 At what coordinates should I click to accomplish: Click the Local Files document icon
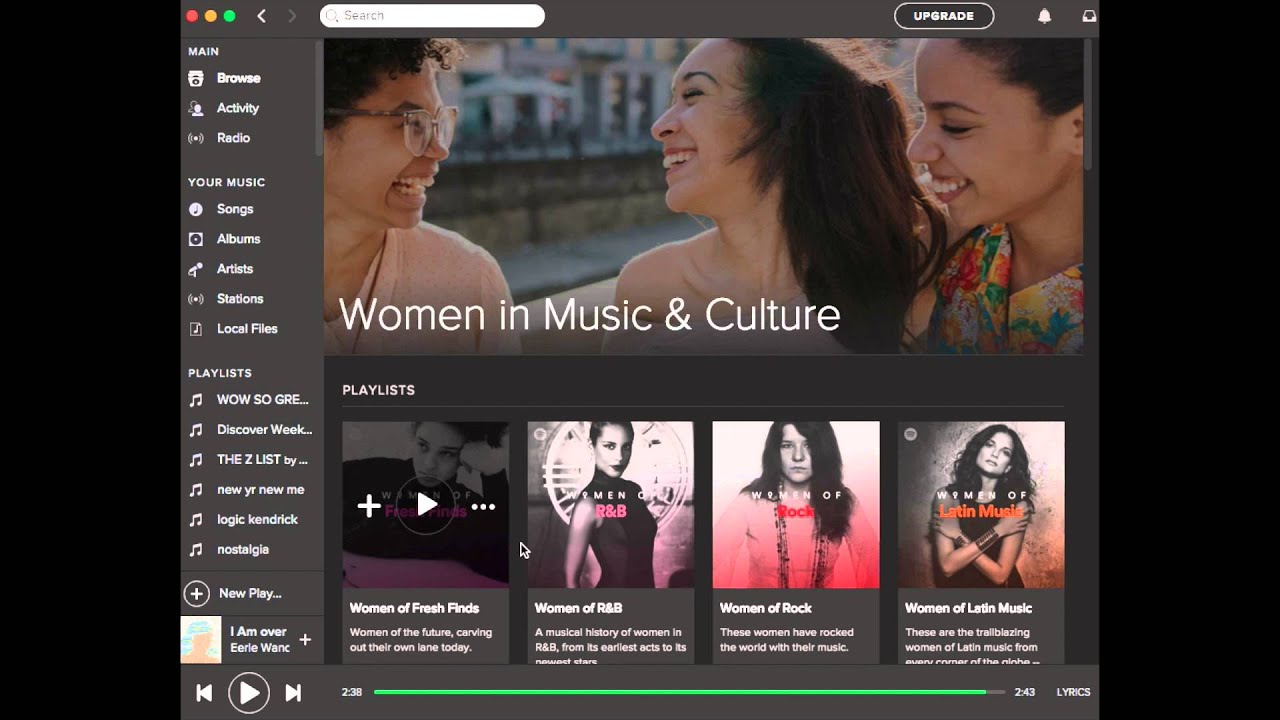coord(196,329)
